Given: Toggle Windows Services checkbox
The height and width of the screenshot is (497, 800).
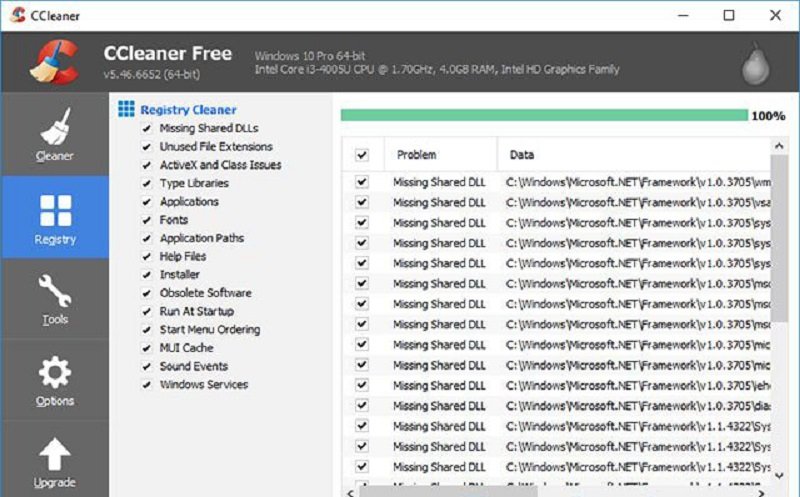Looking at the screenshot, I should tap(147, 385).
